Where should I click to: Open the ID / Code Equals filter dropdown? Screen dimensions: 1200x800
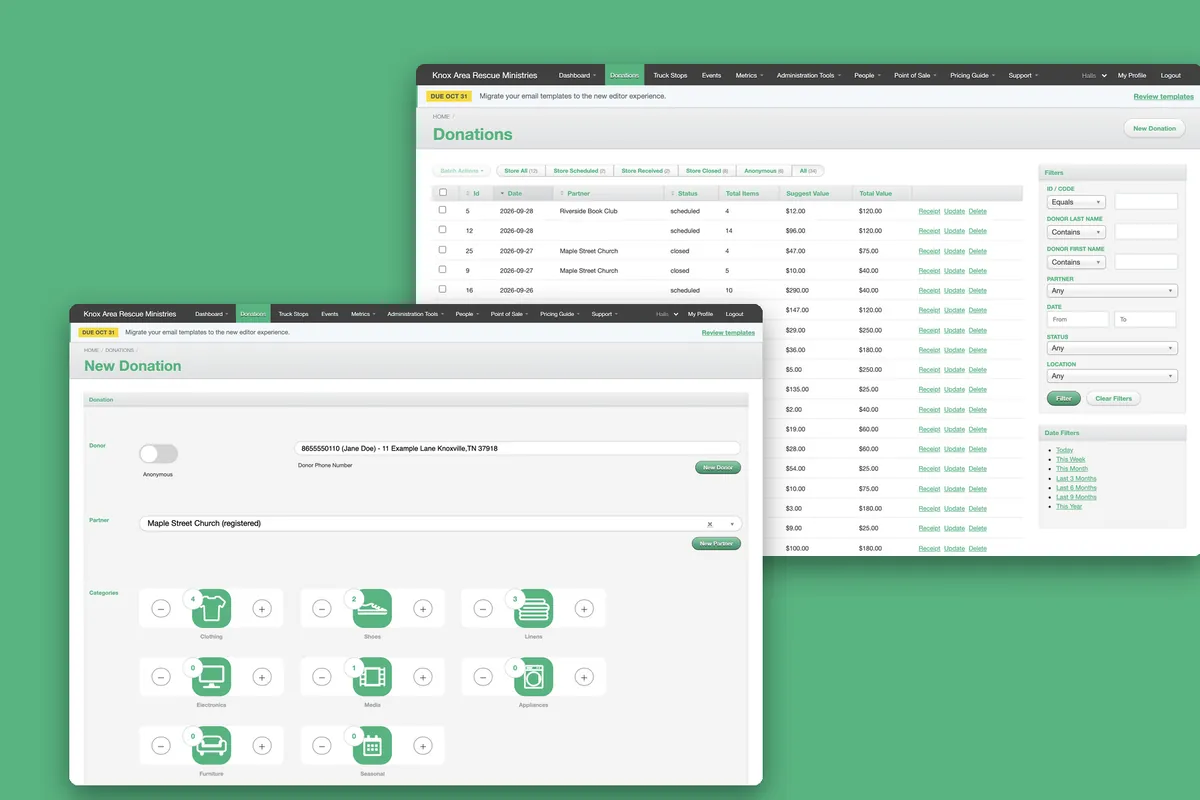click(x=1076, y=202)
